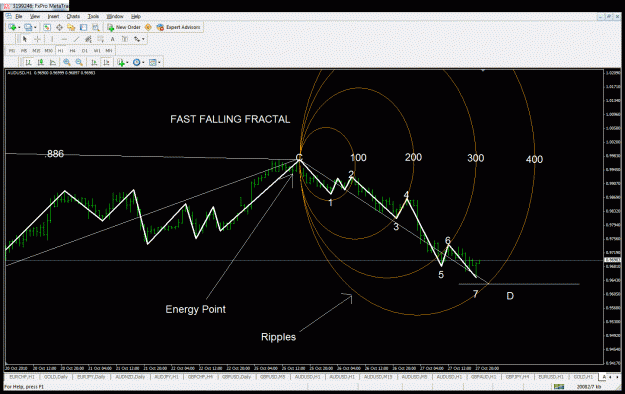
Task: Open the File menu
Action: coord(18,16)
